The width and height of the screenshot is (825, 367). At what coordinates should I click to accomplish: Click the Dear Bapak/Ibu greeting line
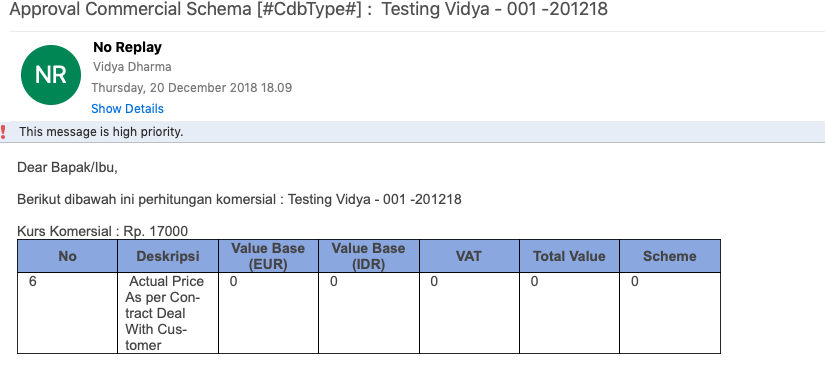coord(67,168)
